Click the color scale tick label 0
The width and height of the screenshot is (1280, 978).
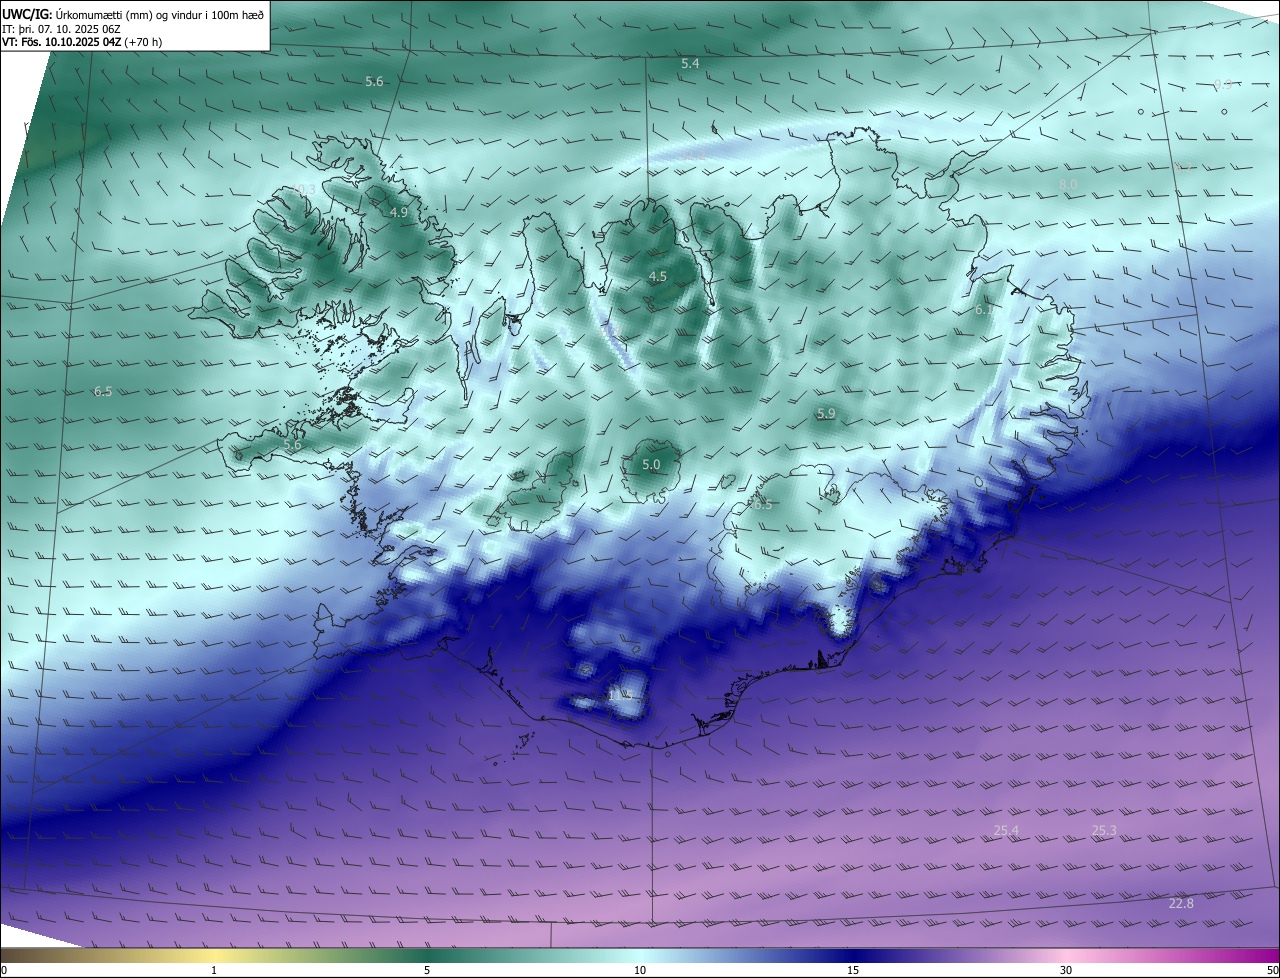pos(4,970)
